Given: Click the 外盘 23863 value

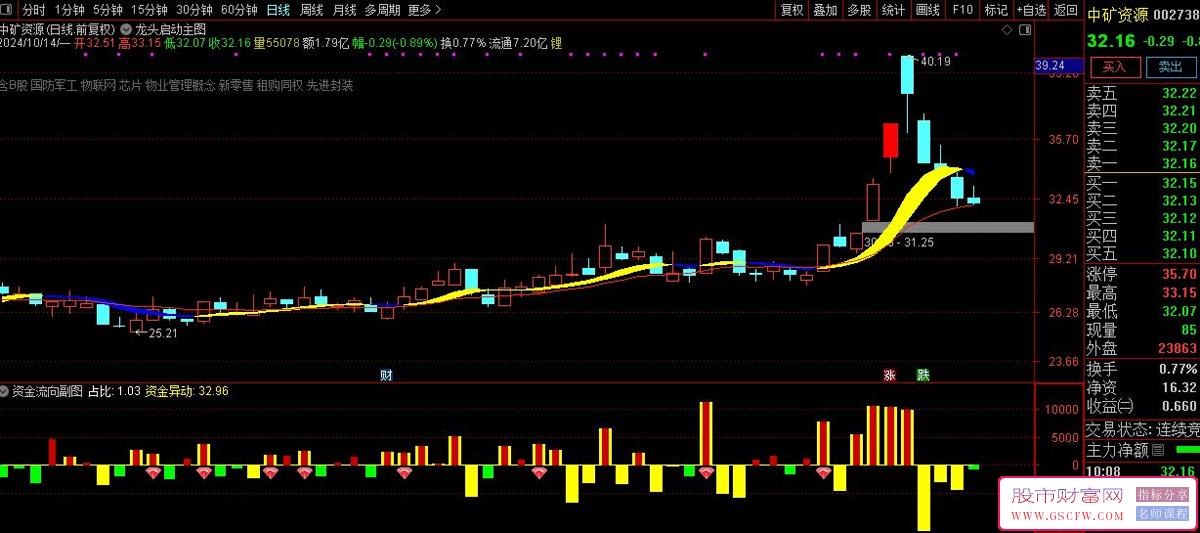Looking at the screenshot, I should pyautogui.click(x=1177, y=349).
